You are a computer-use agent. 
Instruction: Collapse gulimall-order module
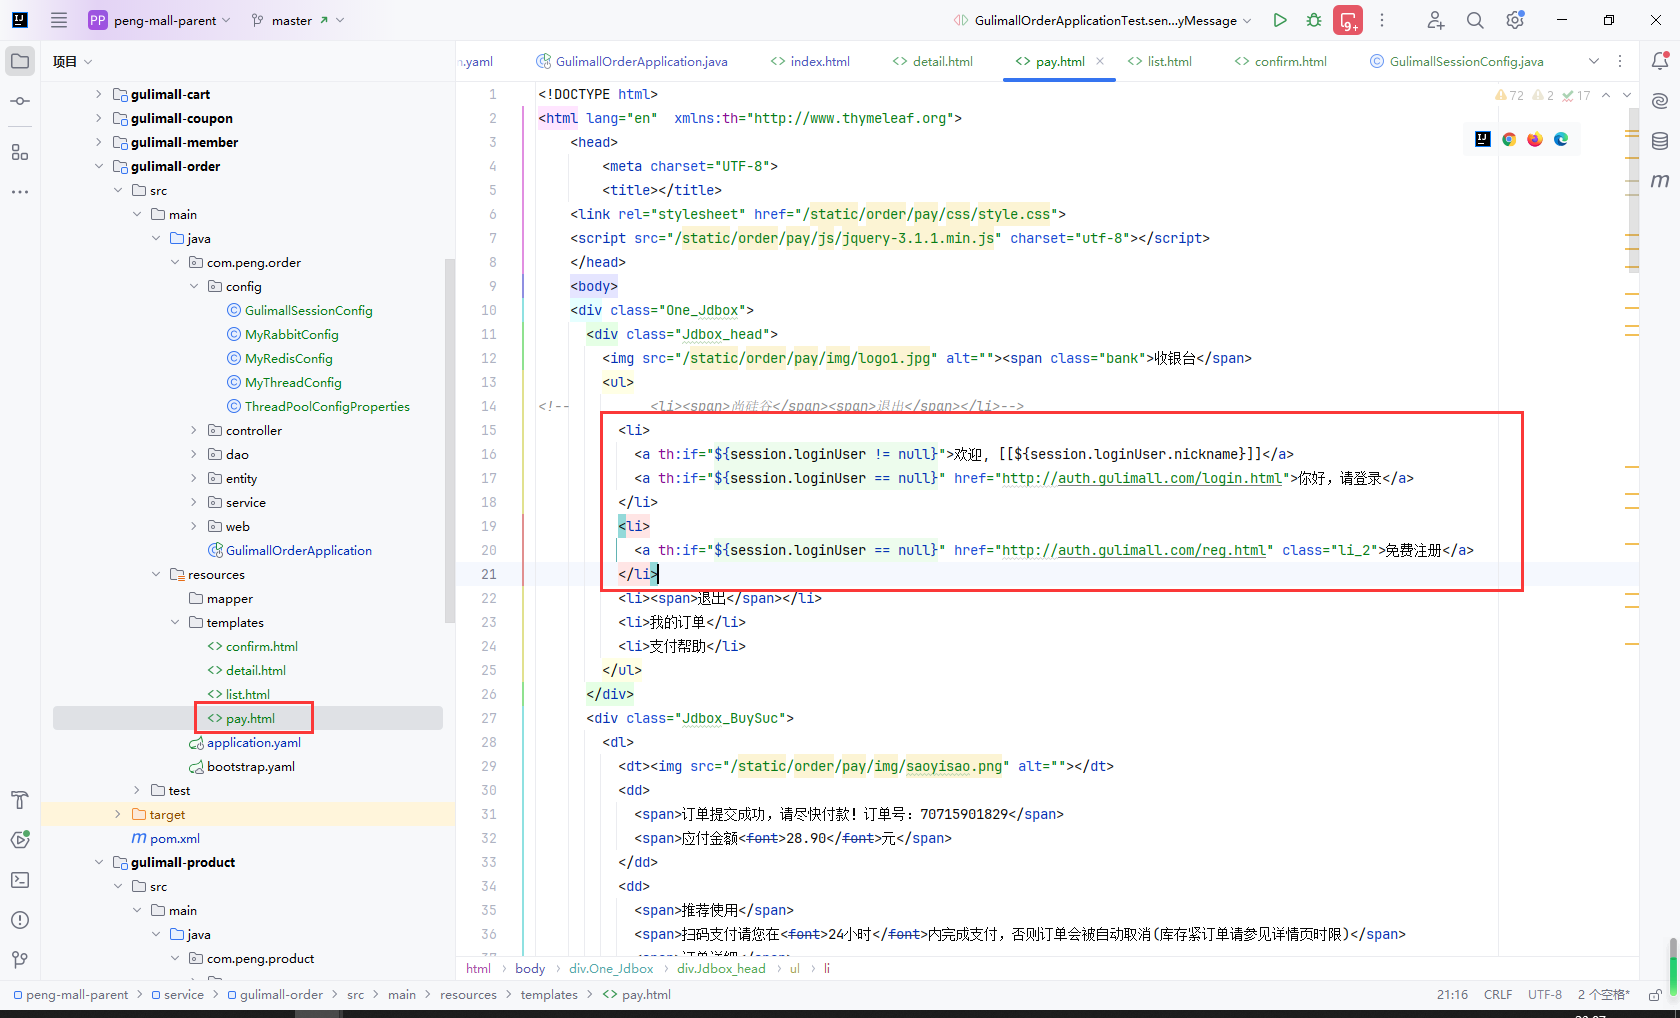(98, 166)
